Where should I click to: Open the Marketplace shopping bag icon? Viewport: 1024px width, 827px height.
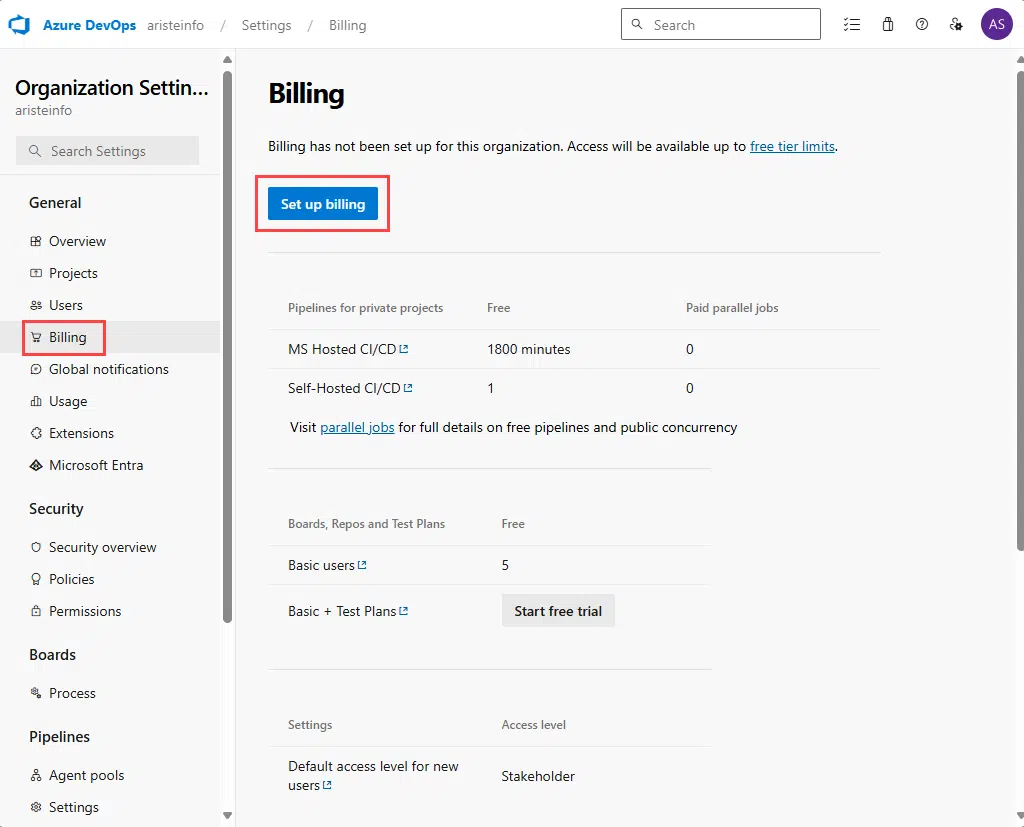(887, 24)
